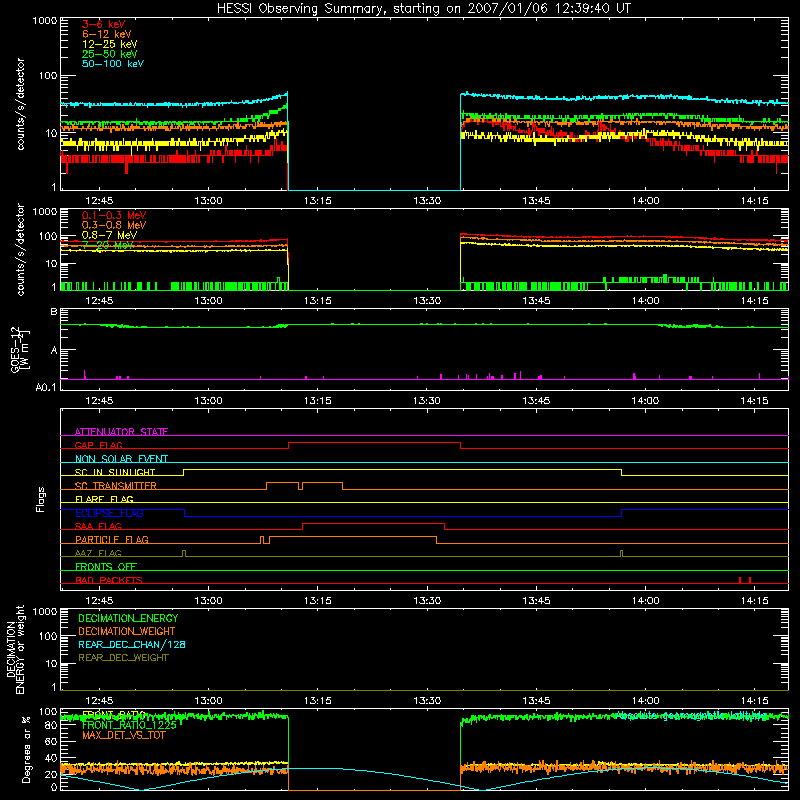Pick the '0.8-7 MeV' legend label
The height and width of the screenshot is (800, 800).
click(x=110, y=235)
